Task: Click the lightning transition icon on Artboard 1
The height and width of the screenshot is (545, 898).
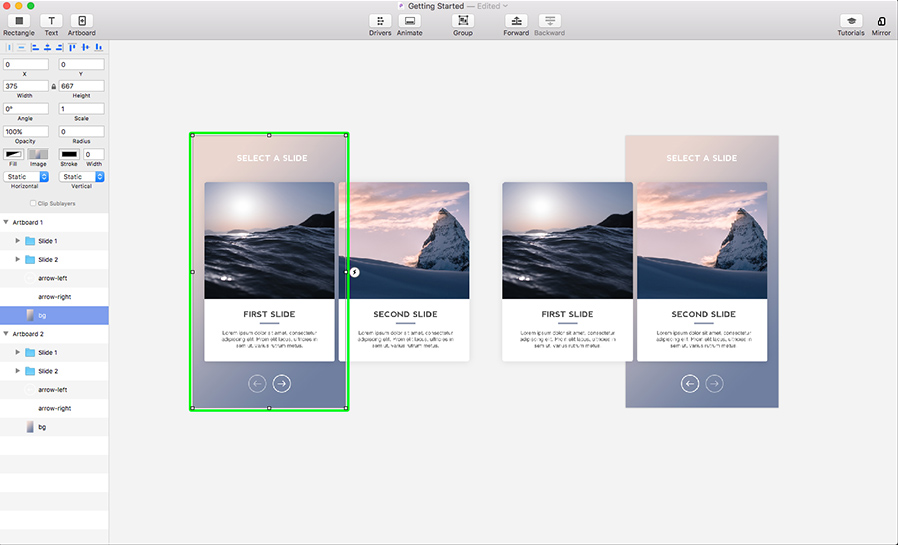Action: point(355,272)
